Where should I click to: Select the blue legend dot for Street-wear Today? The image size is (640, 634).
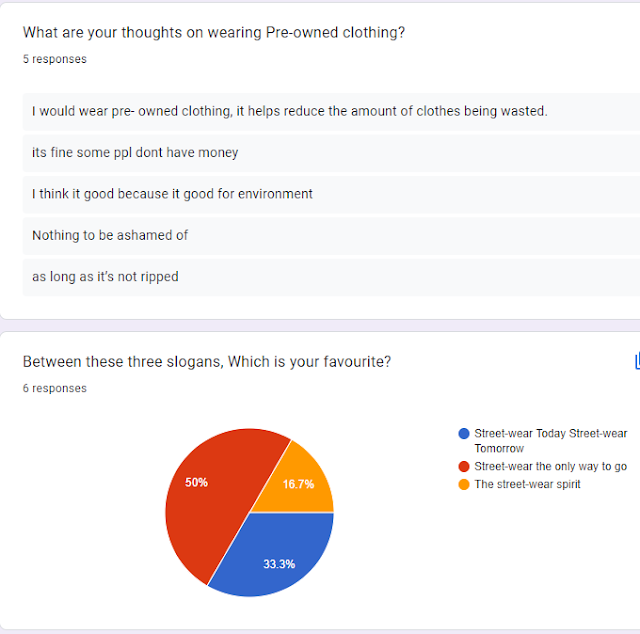(464, 434)
